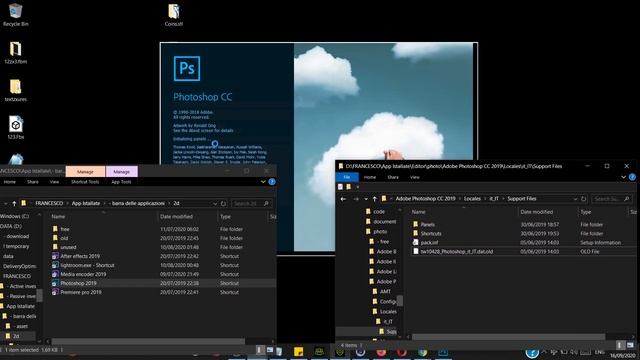Refresh the Support Files address bar
640x360 pixels.
(x=584, y=199)
